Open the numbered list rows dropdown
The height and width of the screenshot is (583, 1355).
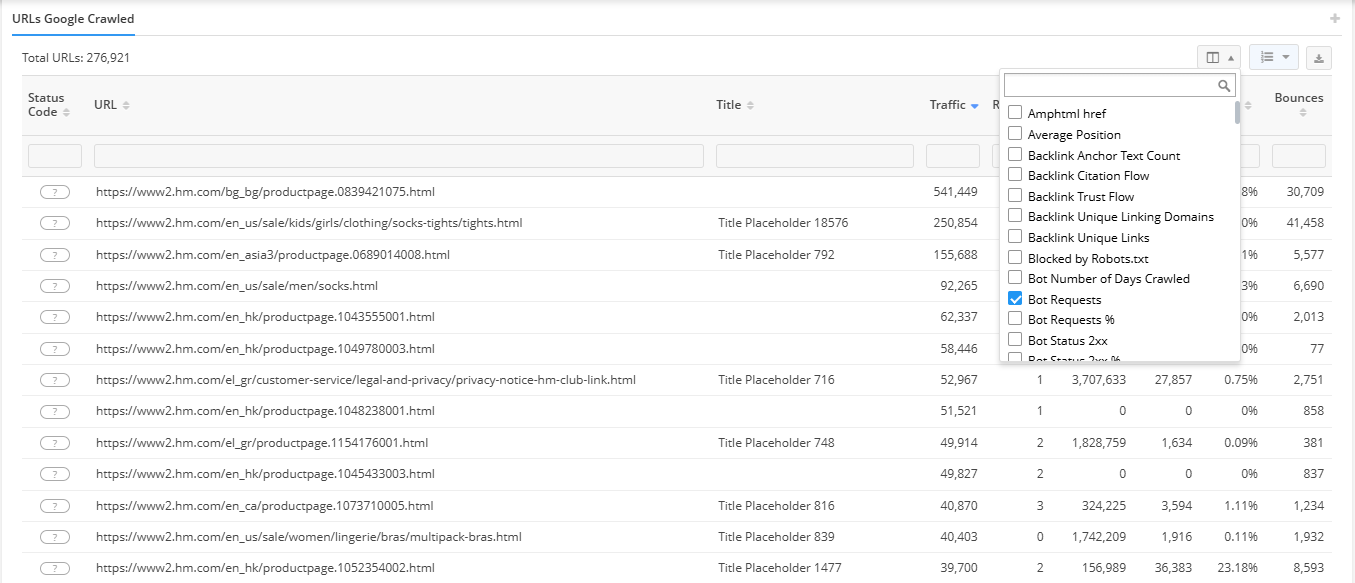tap(1274, 58)
